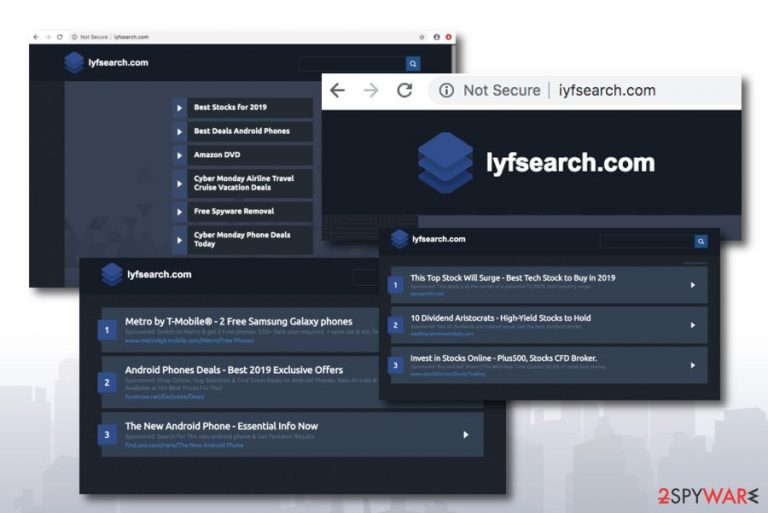The image size is (768, 513).
Task: Click search field in top-left lyfsearch page
Action: coord(352,64)
